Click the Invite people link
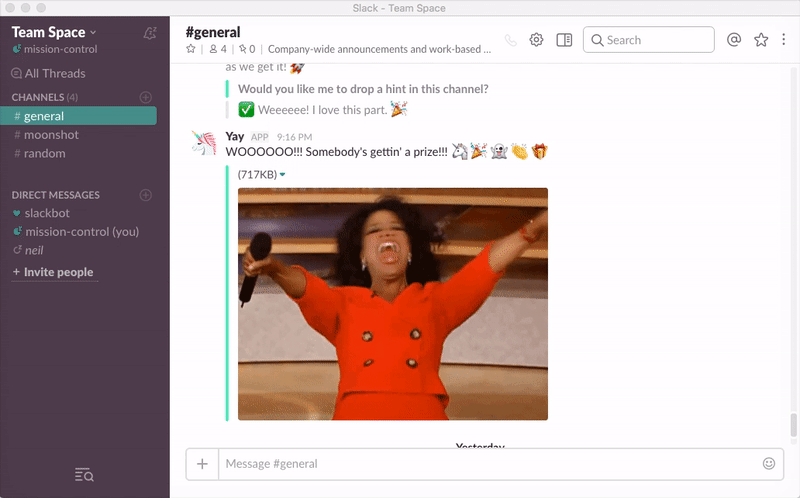 (x=53, y=272)
